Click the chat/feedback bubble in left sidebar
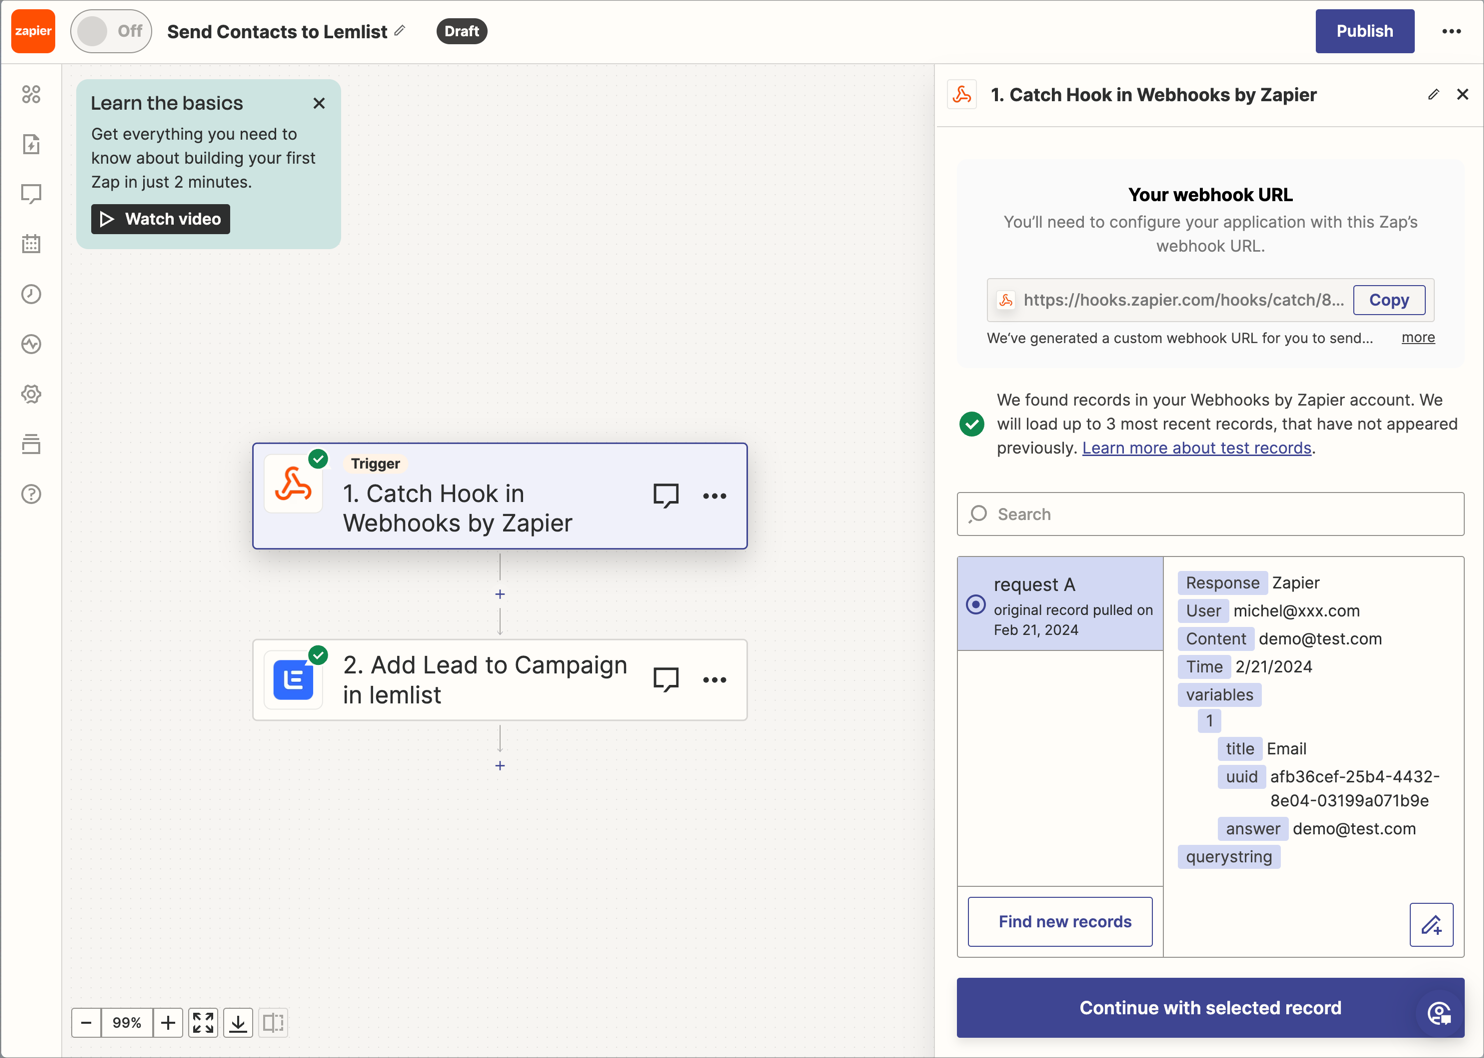1484x1058 pixels. 30,193
